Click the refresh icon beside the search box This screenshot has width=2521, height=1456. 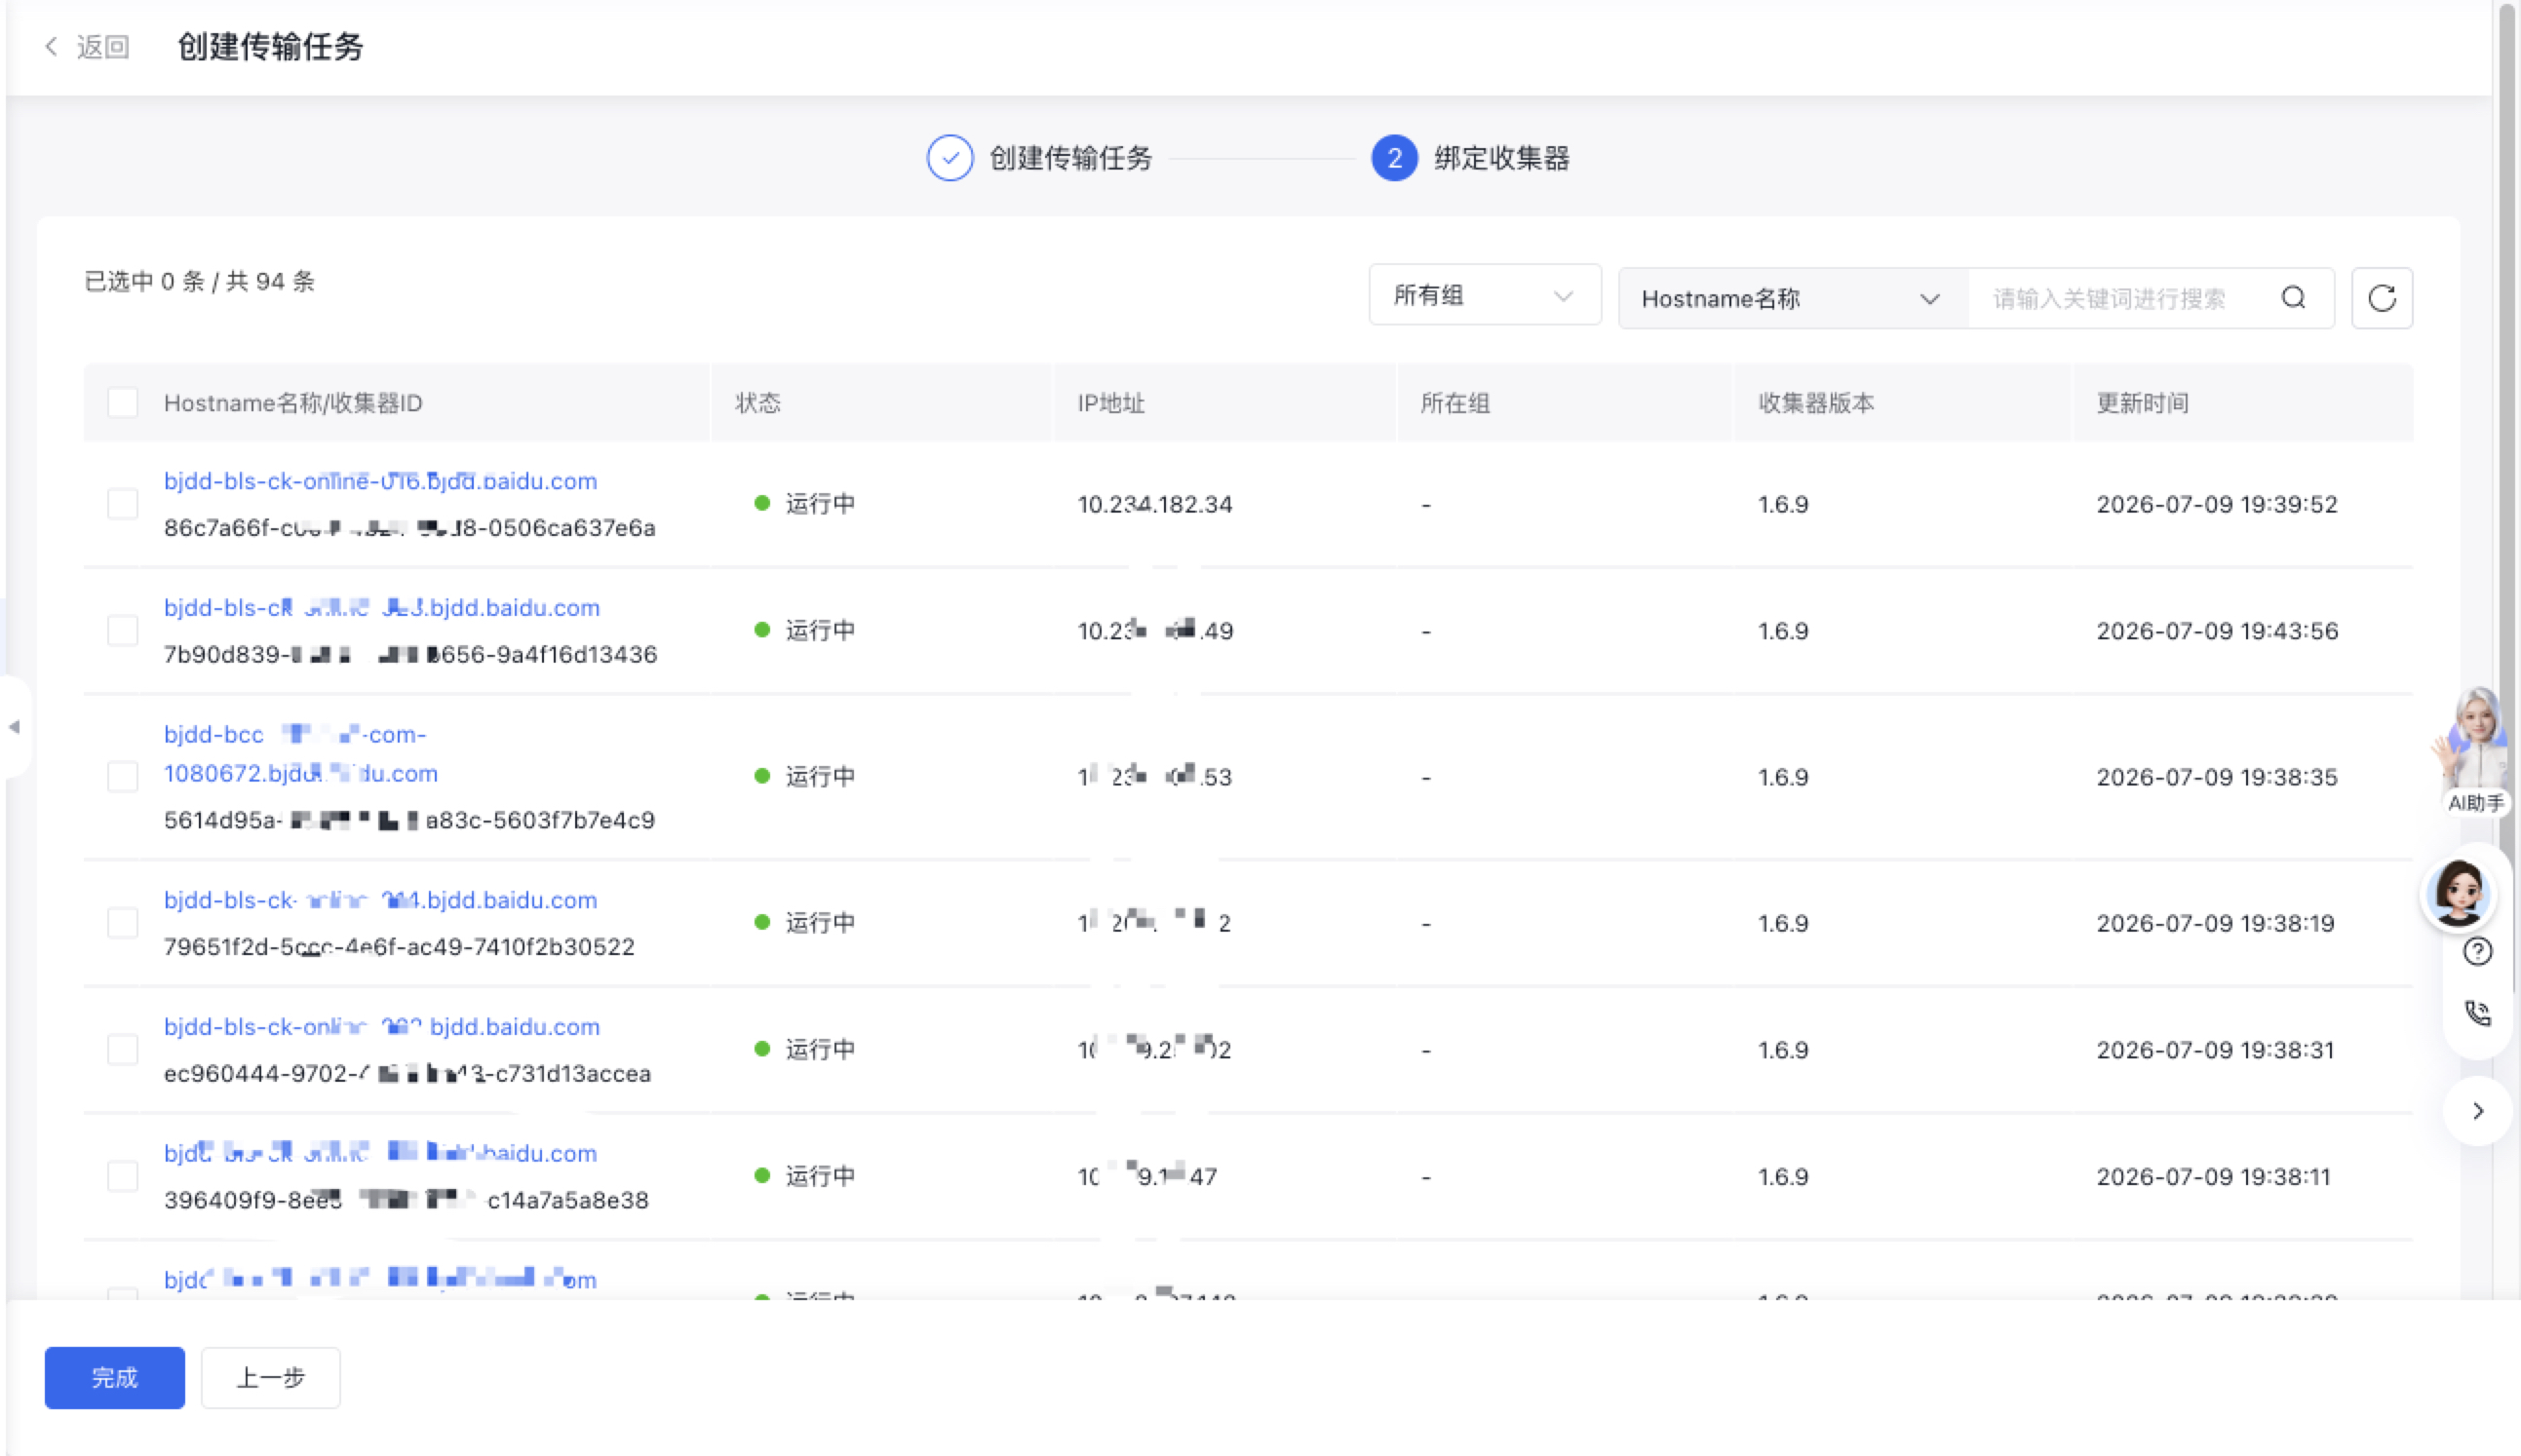[2381, 298]
